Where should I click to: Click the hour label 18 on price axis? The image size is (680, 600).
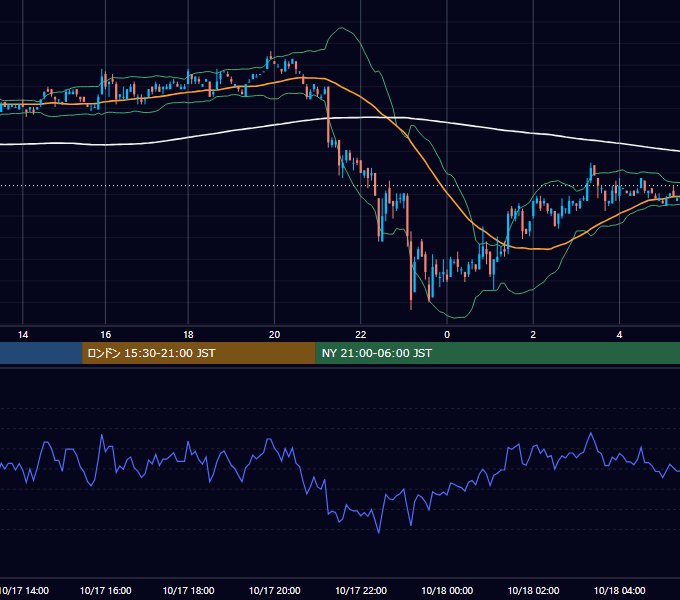pos(188,335)
